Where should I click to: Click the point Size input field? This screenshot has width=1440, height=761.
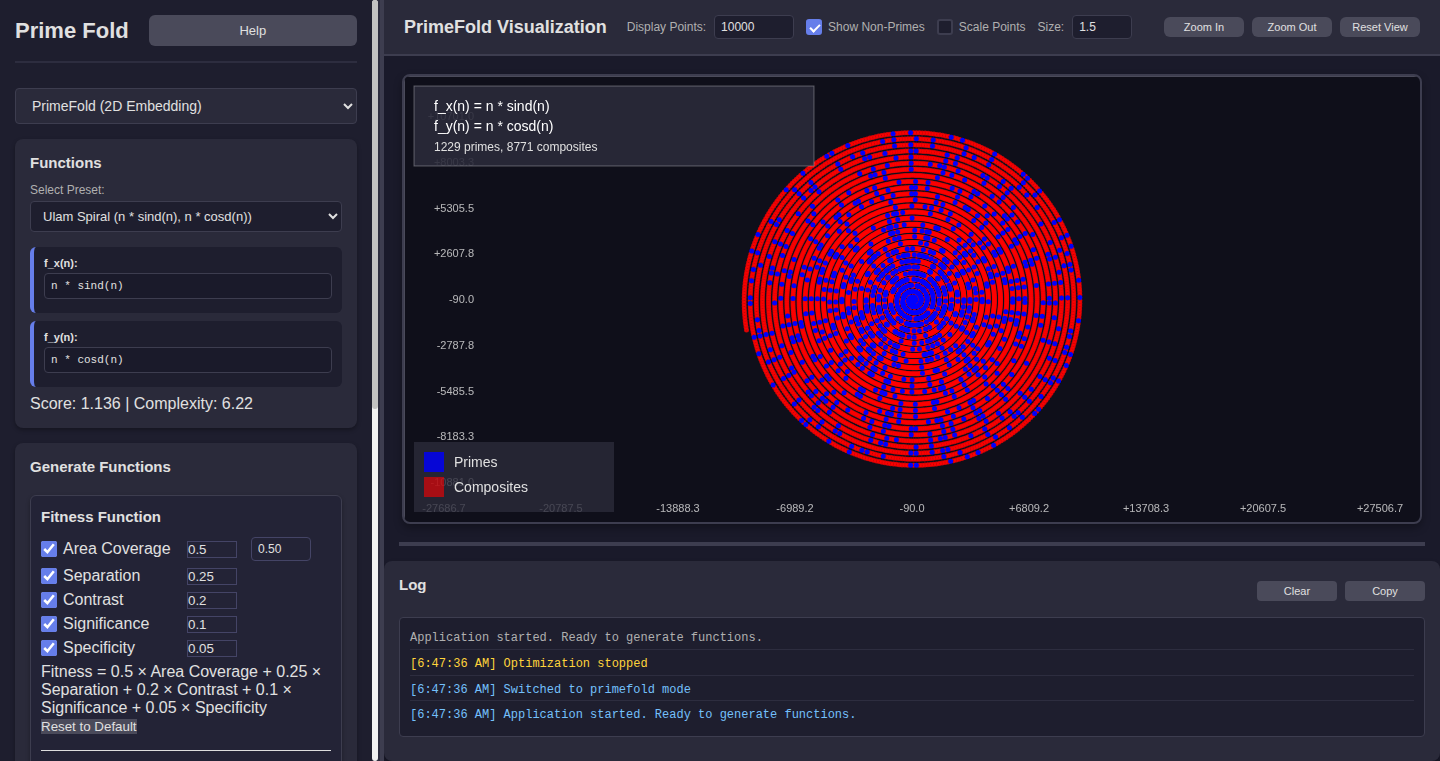1102,27
